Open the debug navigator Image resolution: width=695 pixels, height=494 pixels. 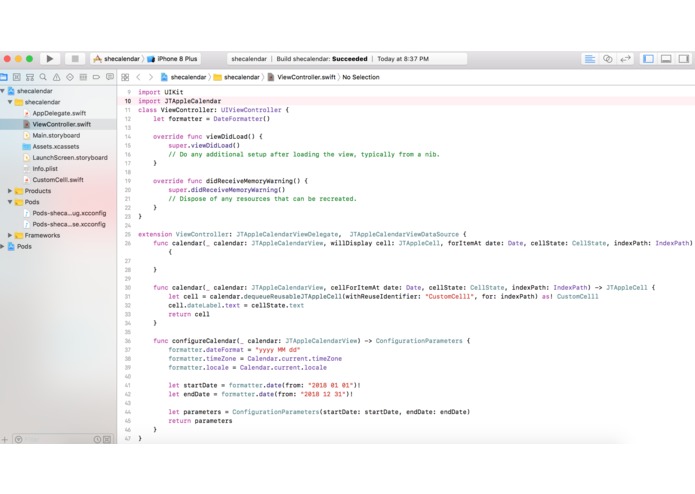pos(83,77)
